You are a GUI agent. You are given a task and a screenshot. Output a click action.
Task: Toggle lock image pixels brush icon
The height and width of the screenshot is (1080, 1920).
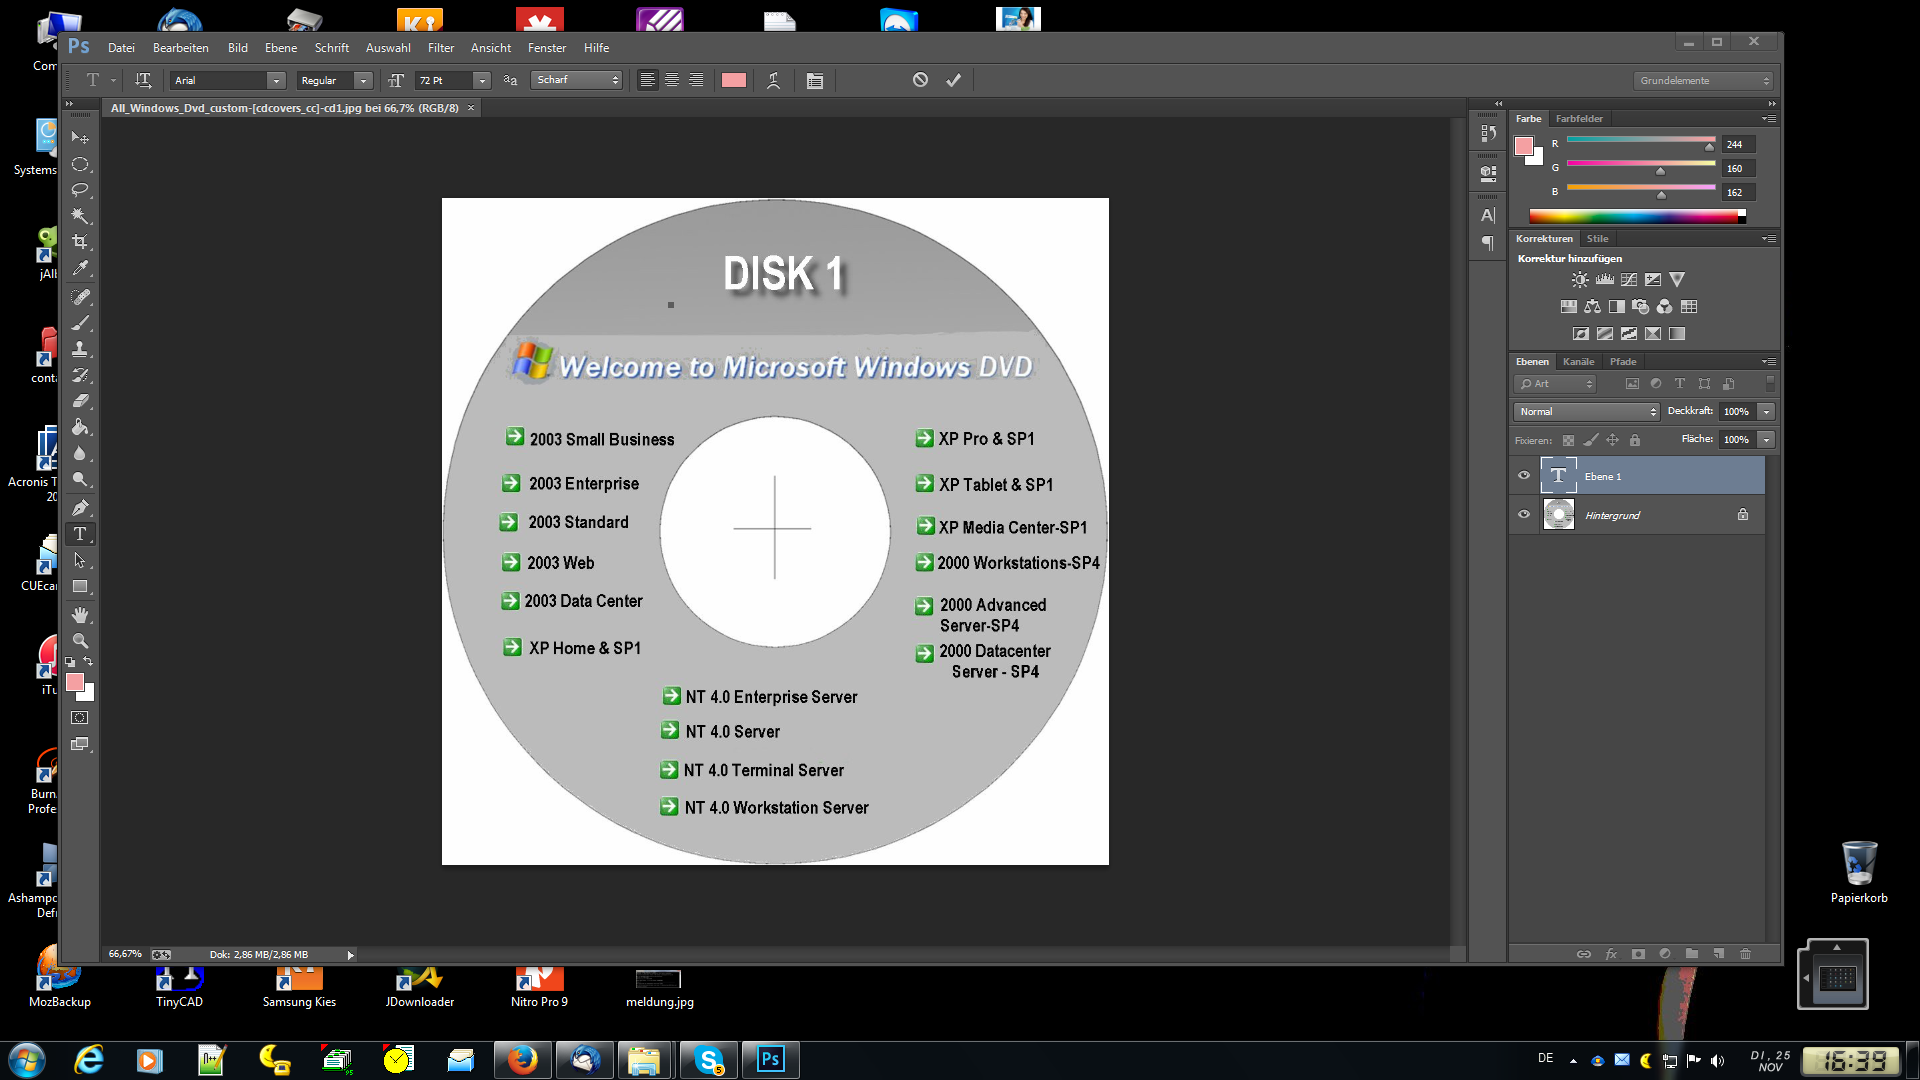coord(1591,440)
